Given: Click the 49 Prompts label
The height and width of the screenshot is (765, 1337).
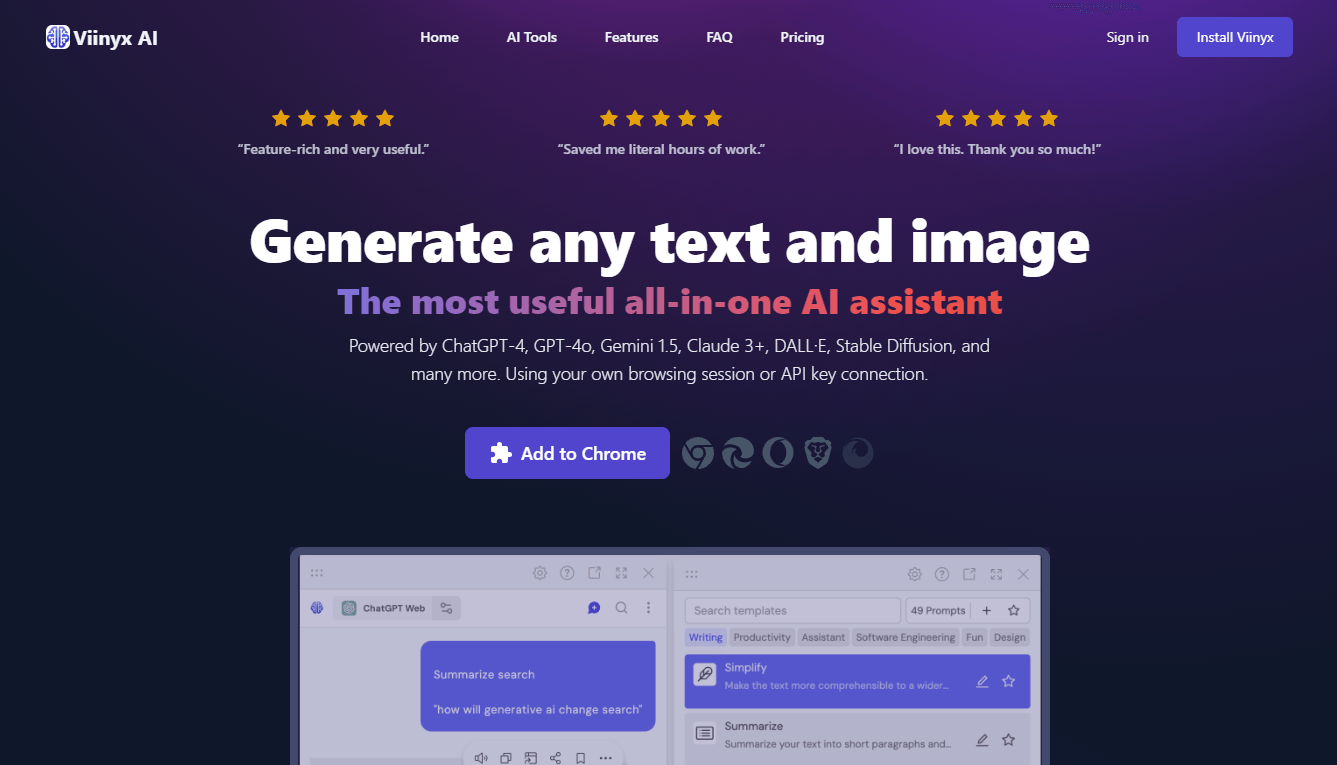Looking at the screenshot, I should (938, 610).
